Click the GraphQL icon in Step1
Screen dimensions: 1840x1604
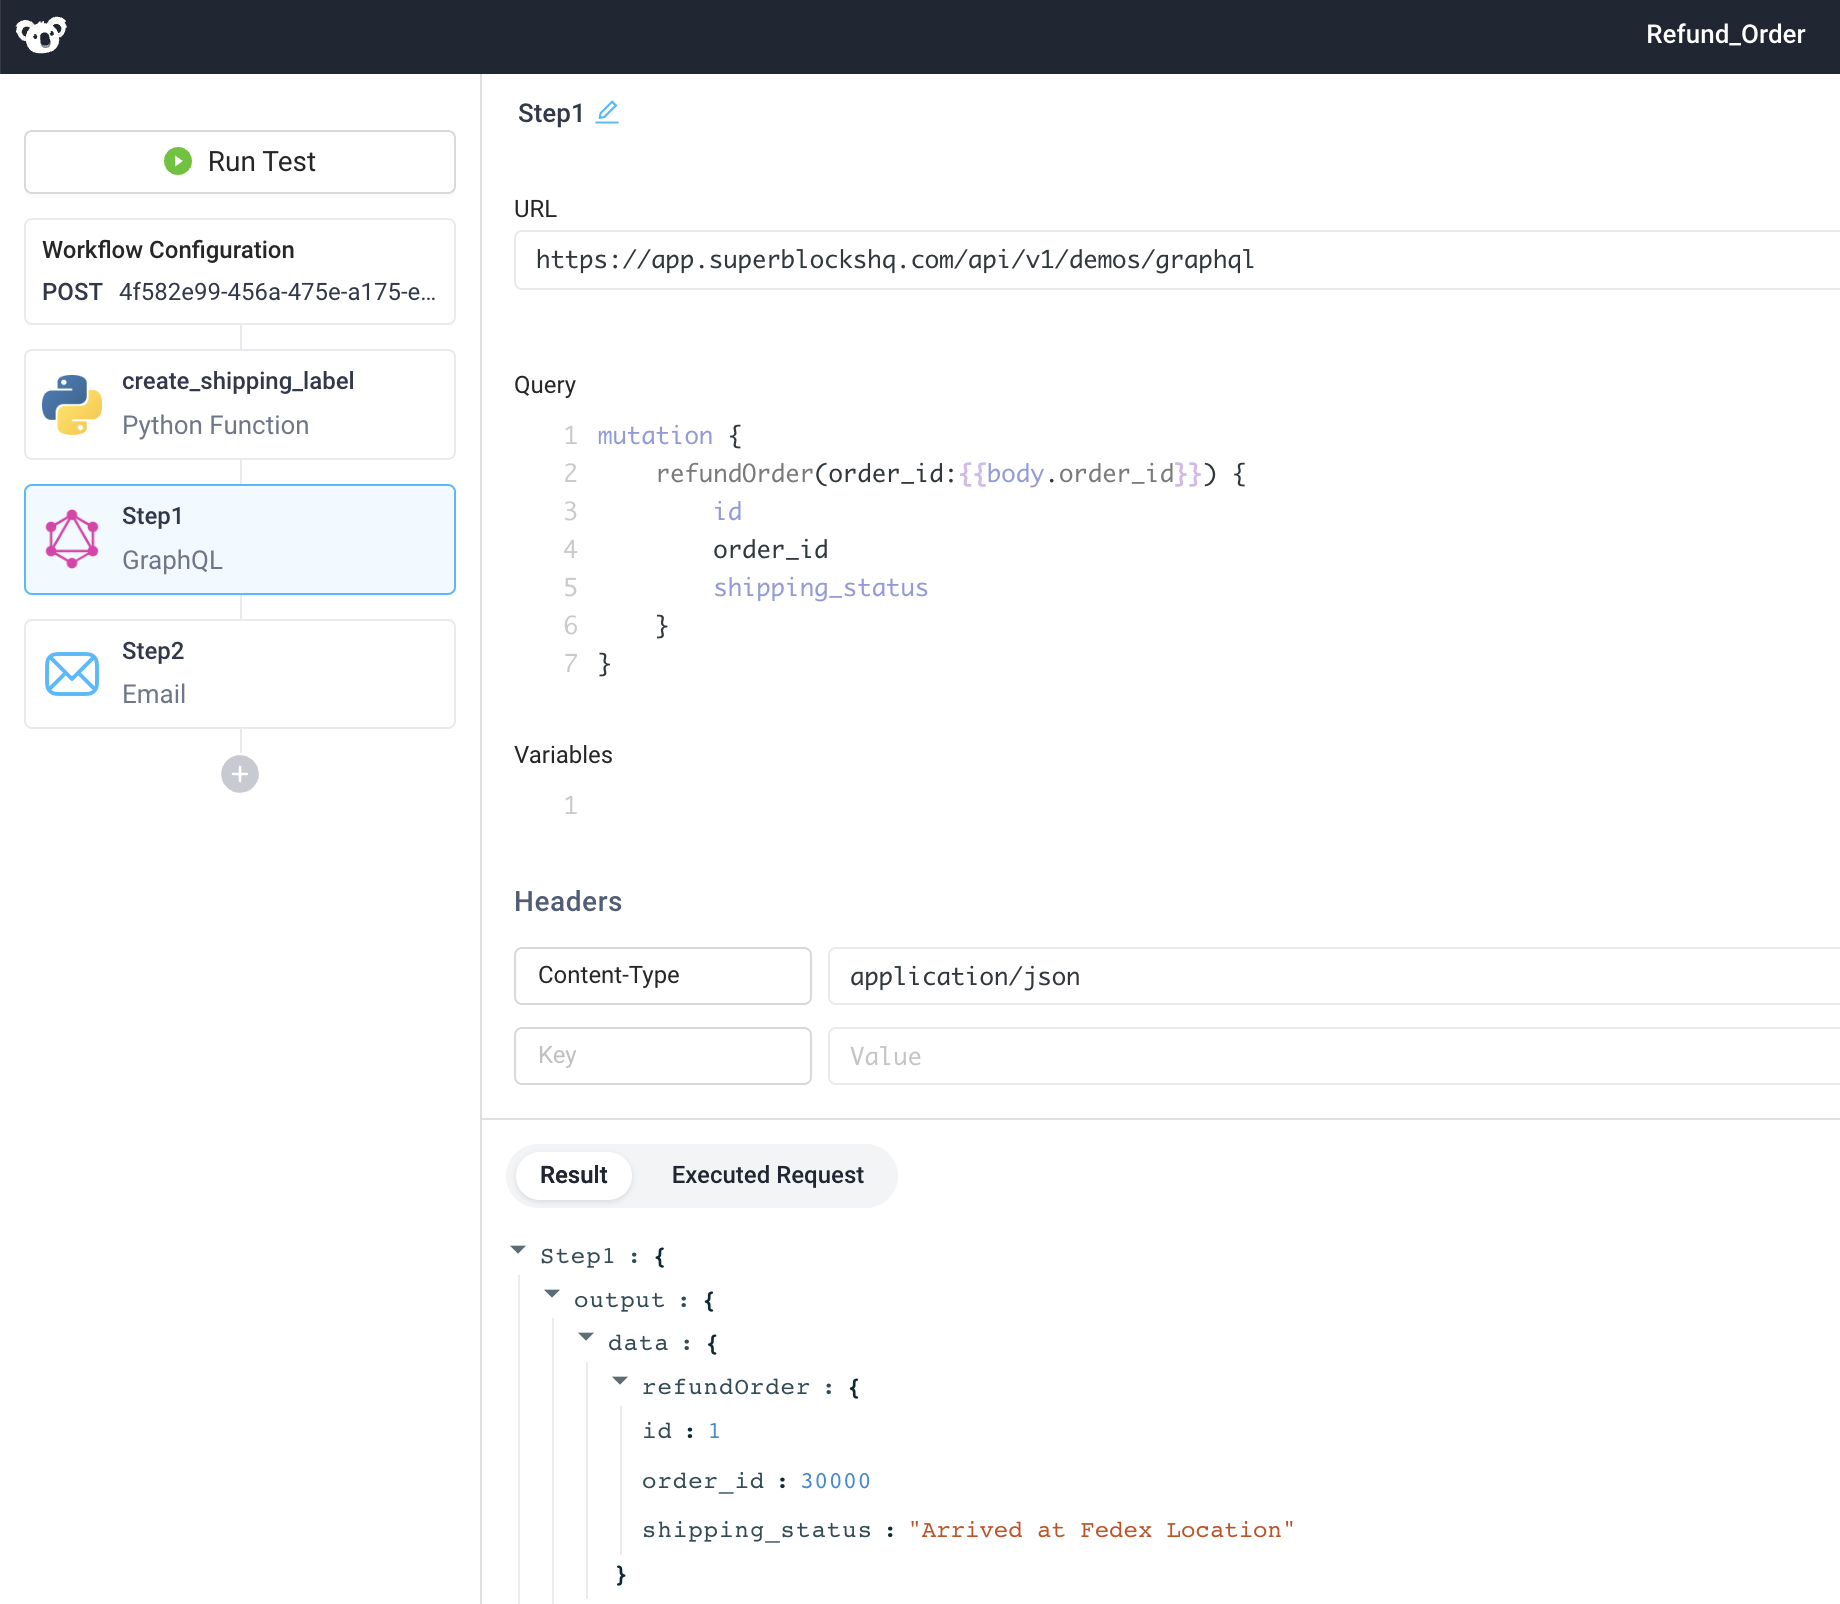(x=71, y=539)
